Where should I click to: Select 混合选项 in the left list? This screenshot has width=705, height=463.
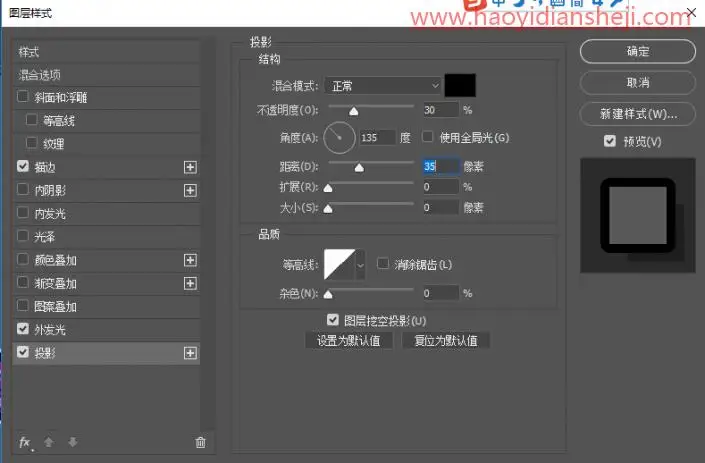click(106, 75)
